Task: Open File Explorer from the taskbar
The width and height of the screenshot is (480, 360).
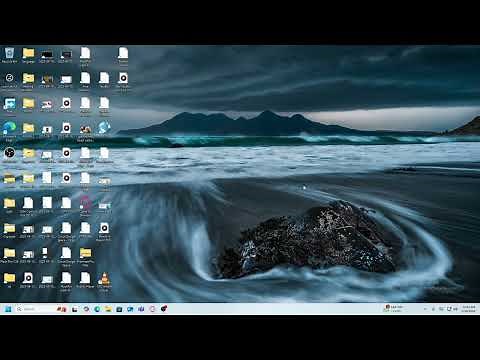Action: pos(108,309)
